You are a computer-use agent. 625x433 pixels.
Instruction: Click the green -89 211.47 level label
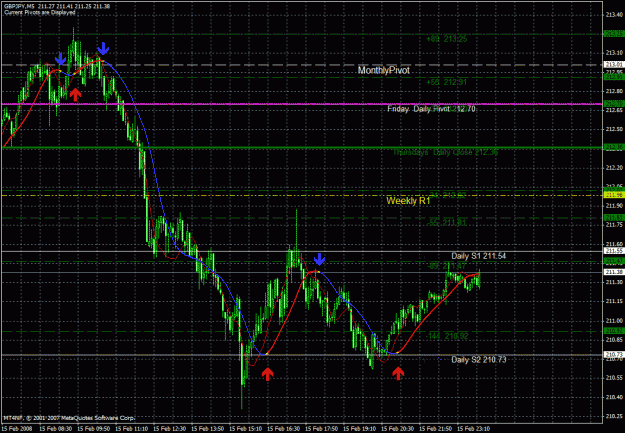[x=446, y=265]
